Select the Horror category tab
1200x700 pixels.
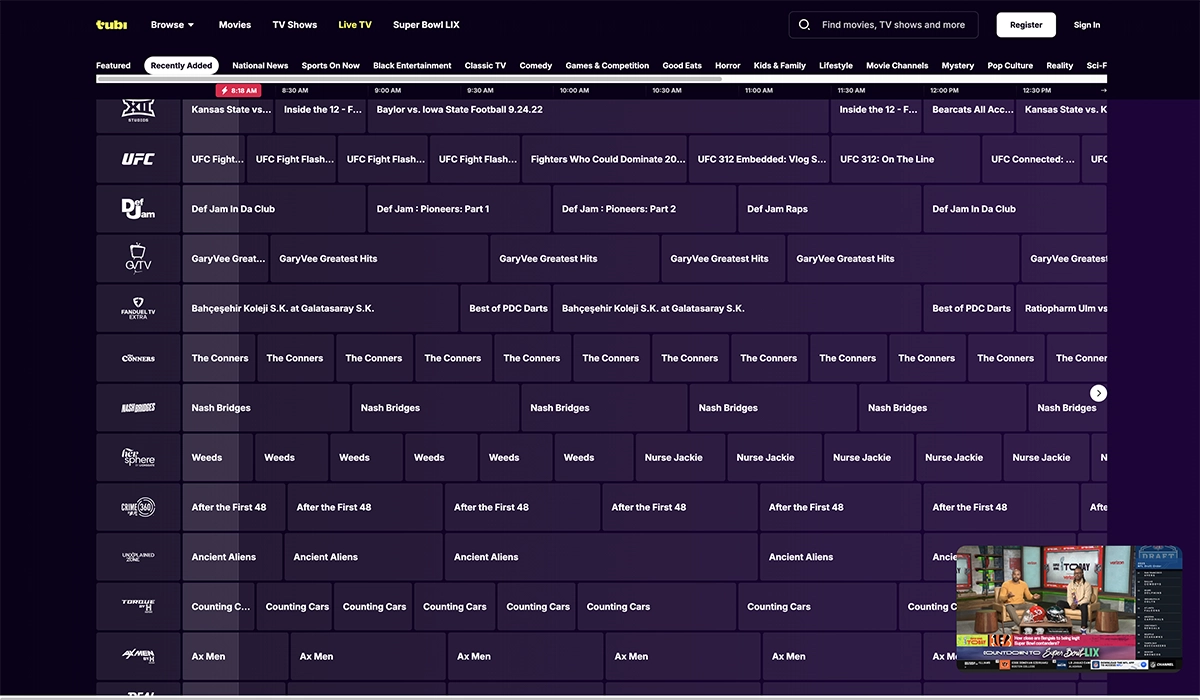tap(728, 66)
